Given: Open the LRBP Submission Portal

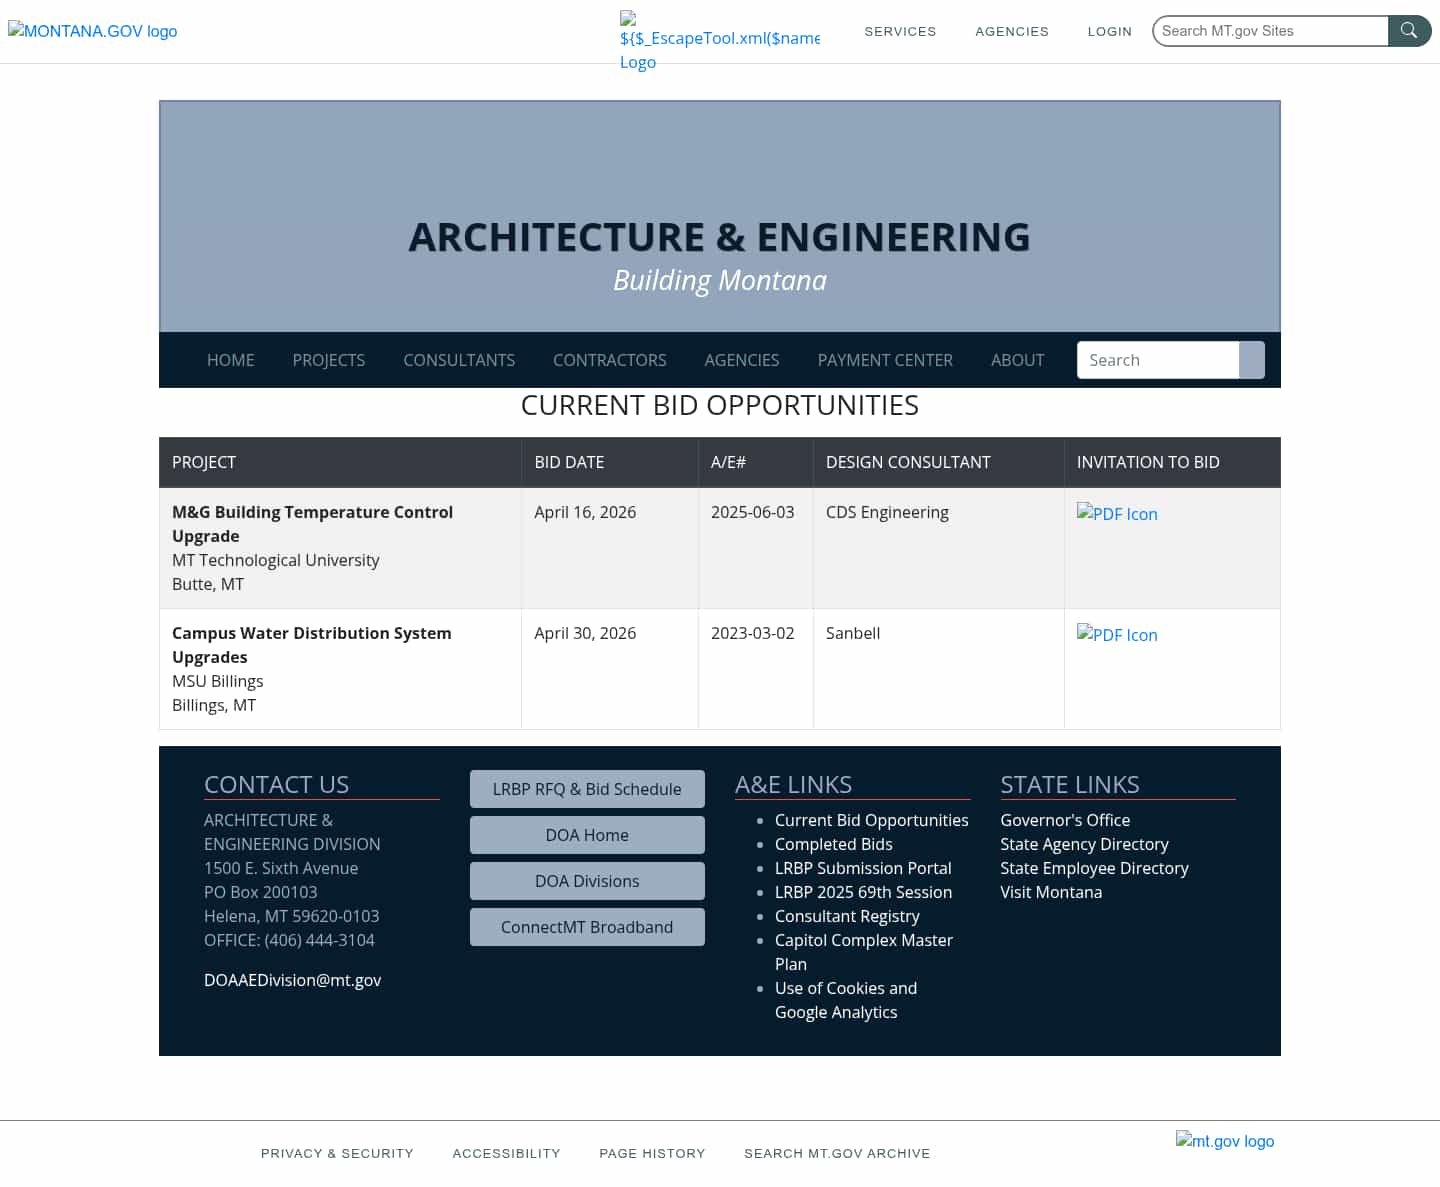Looking at the screenshot, I should (863, 868).
